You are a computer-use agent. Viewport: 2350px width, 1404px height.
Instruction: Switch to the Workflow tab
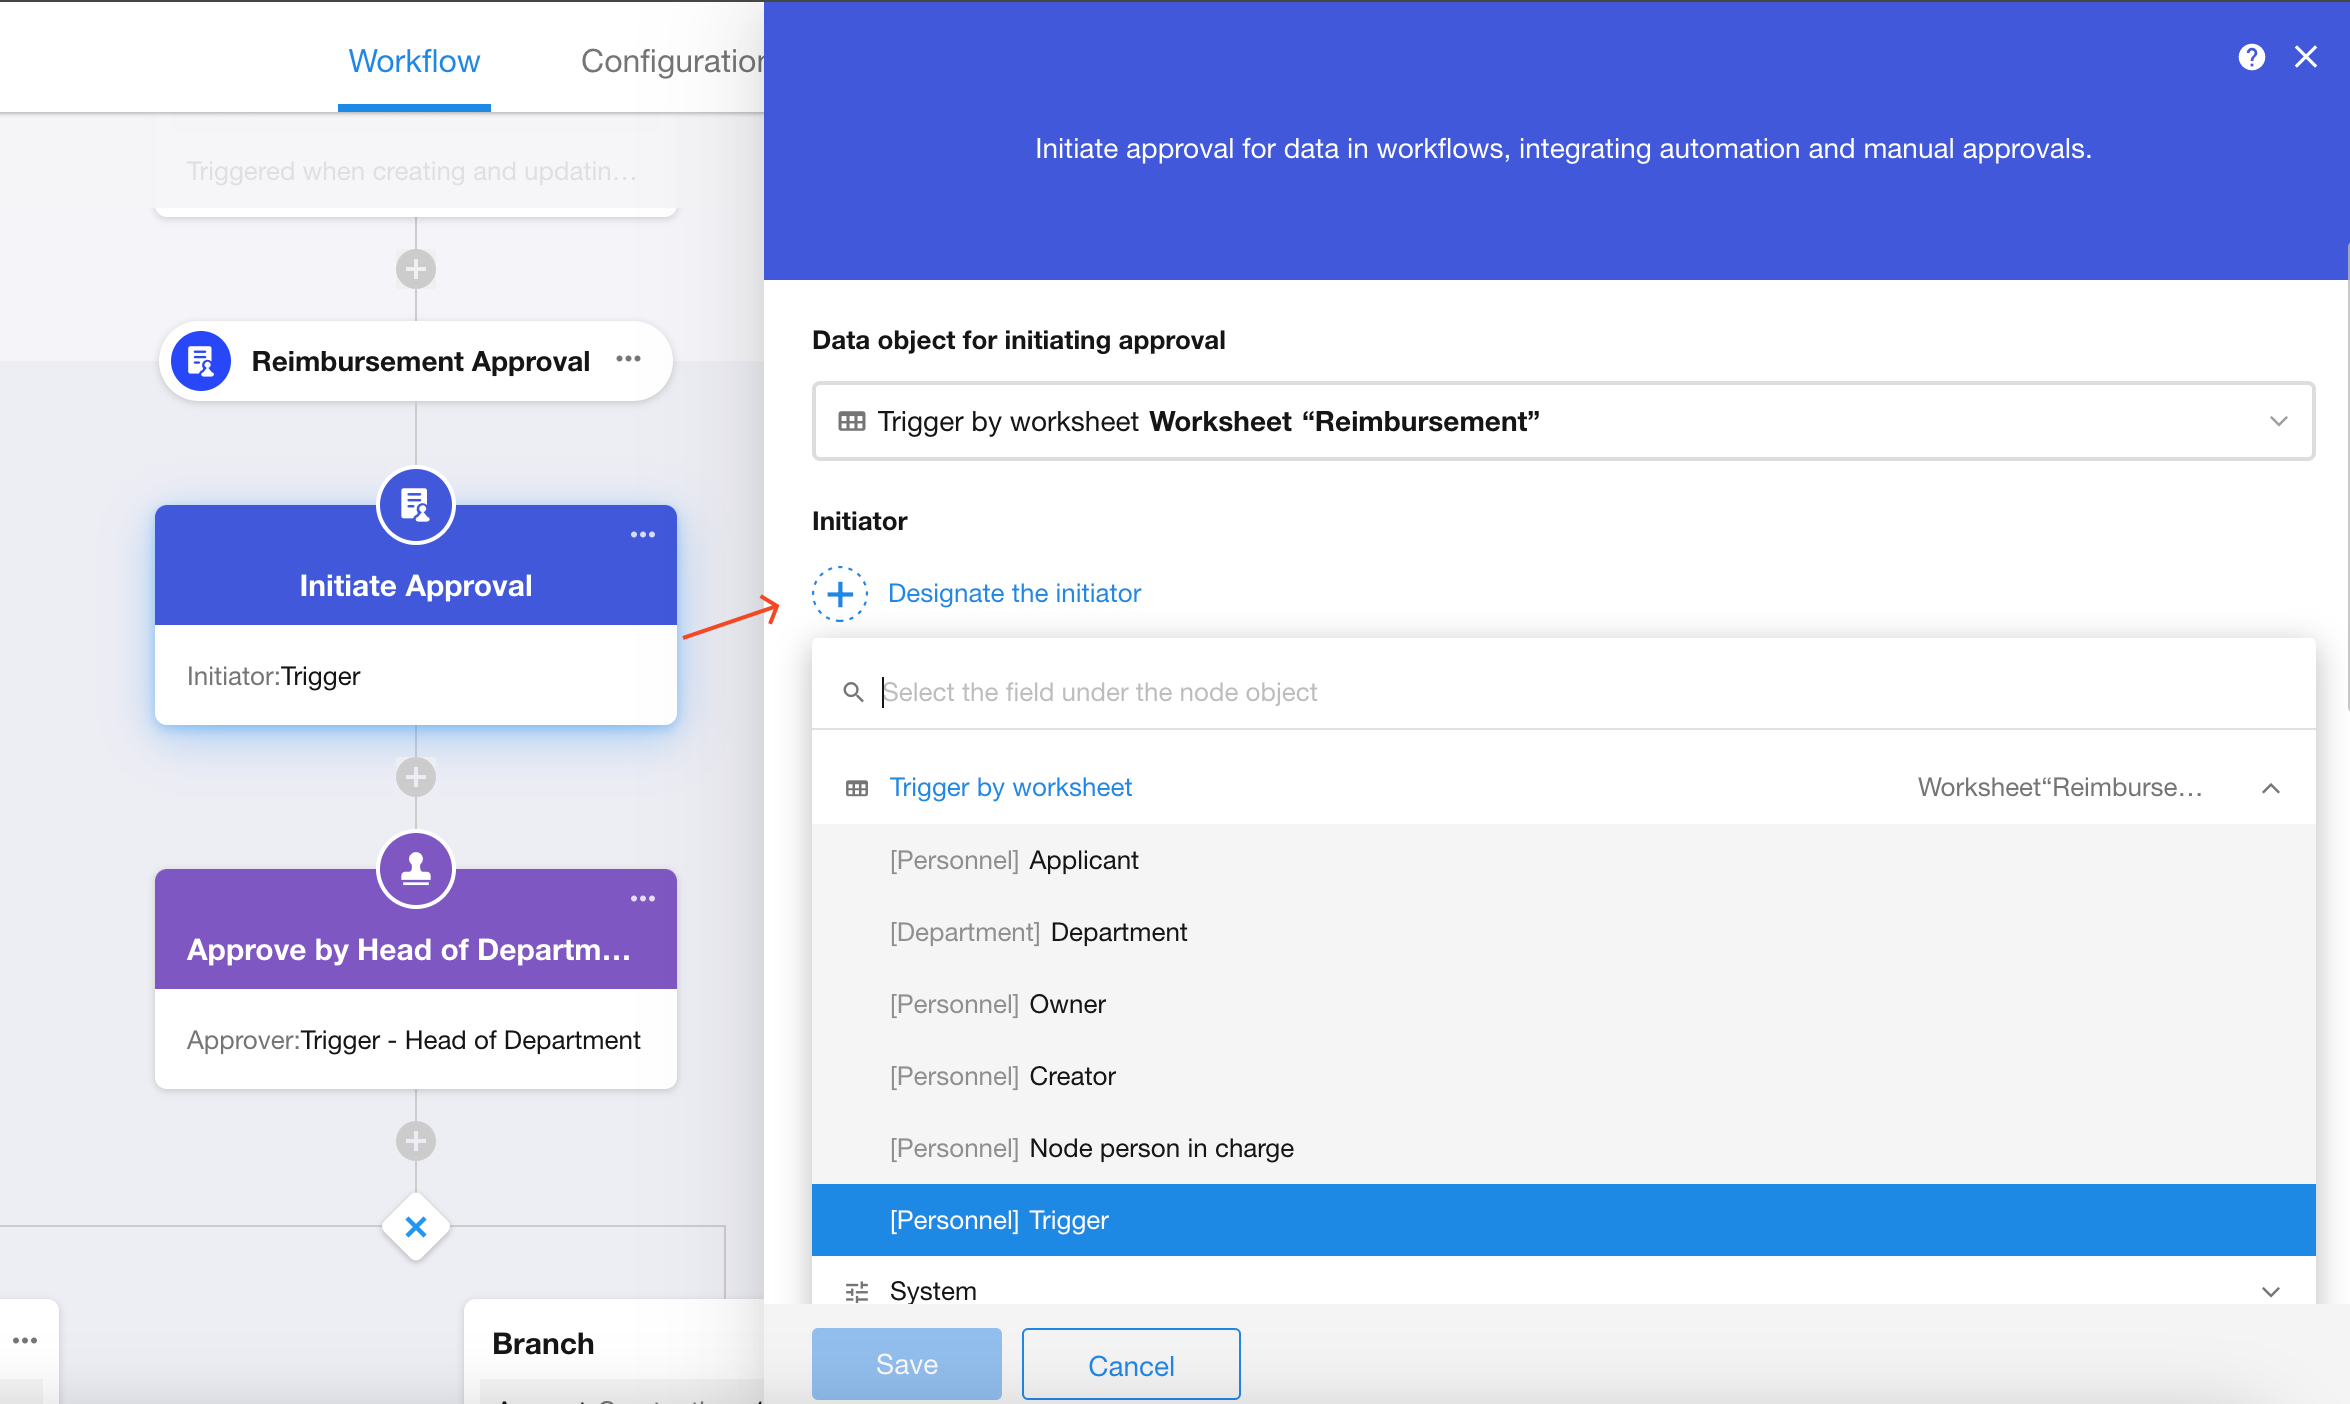(414, 61)
